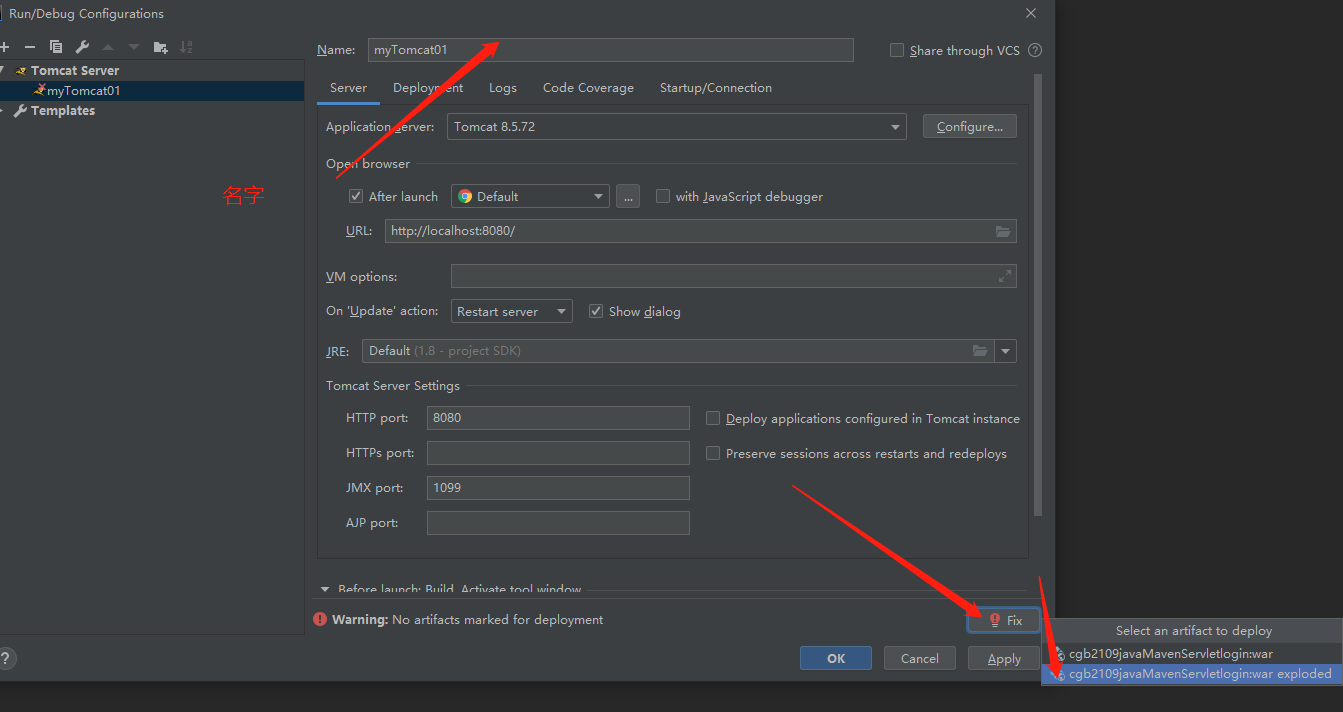Screen dimensions: 1343x712
Task: Click the Fix button for deployment warning
Action: pyautogui.click(x=1003, y=620)
